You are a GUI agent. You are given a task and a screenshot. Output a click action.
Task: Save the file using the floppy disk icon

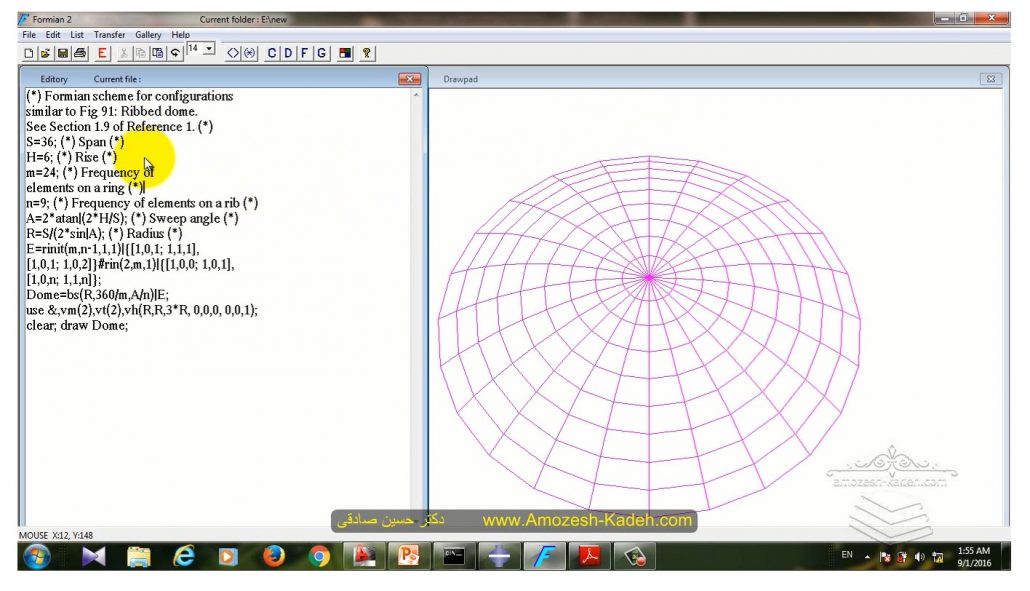click(62, 53)
